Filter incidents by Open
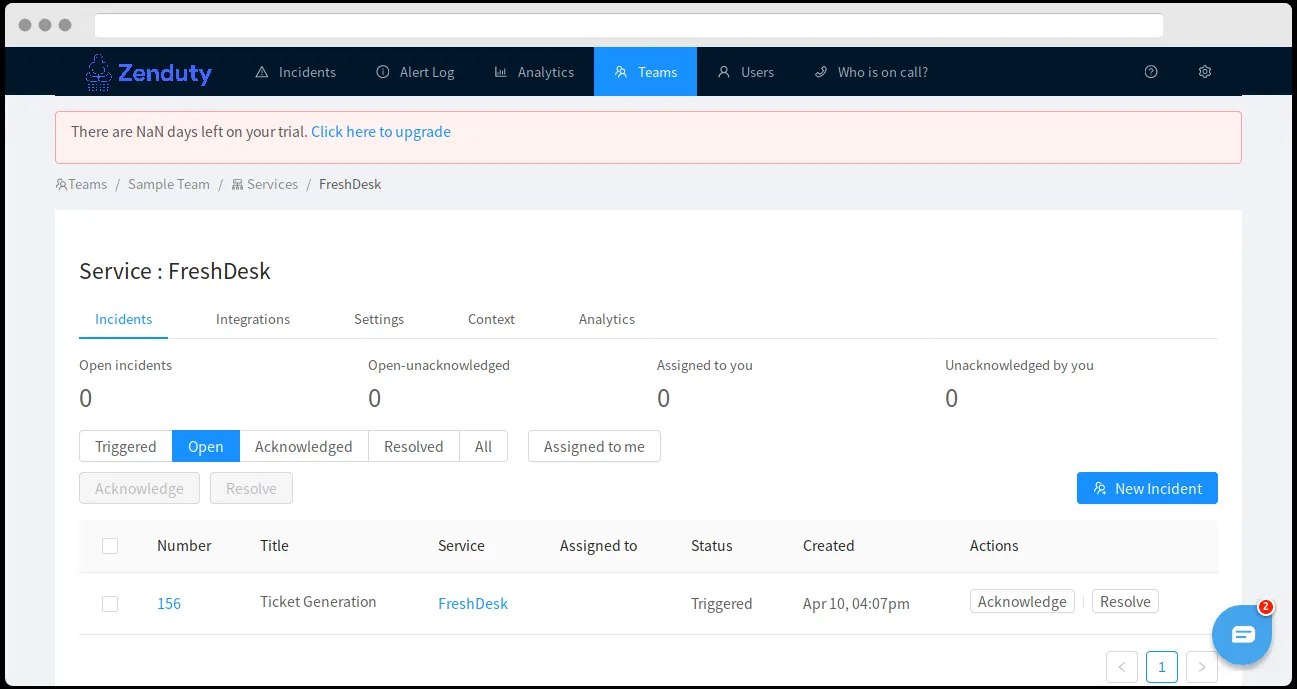The height and width of the screenshot is (689, 1297). tap(206, 447)
